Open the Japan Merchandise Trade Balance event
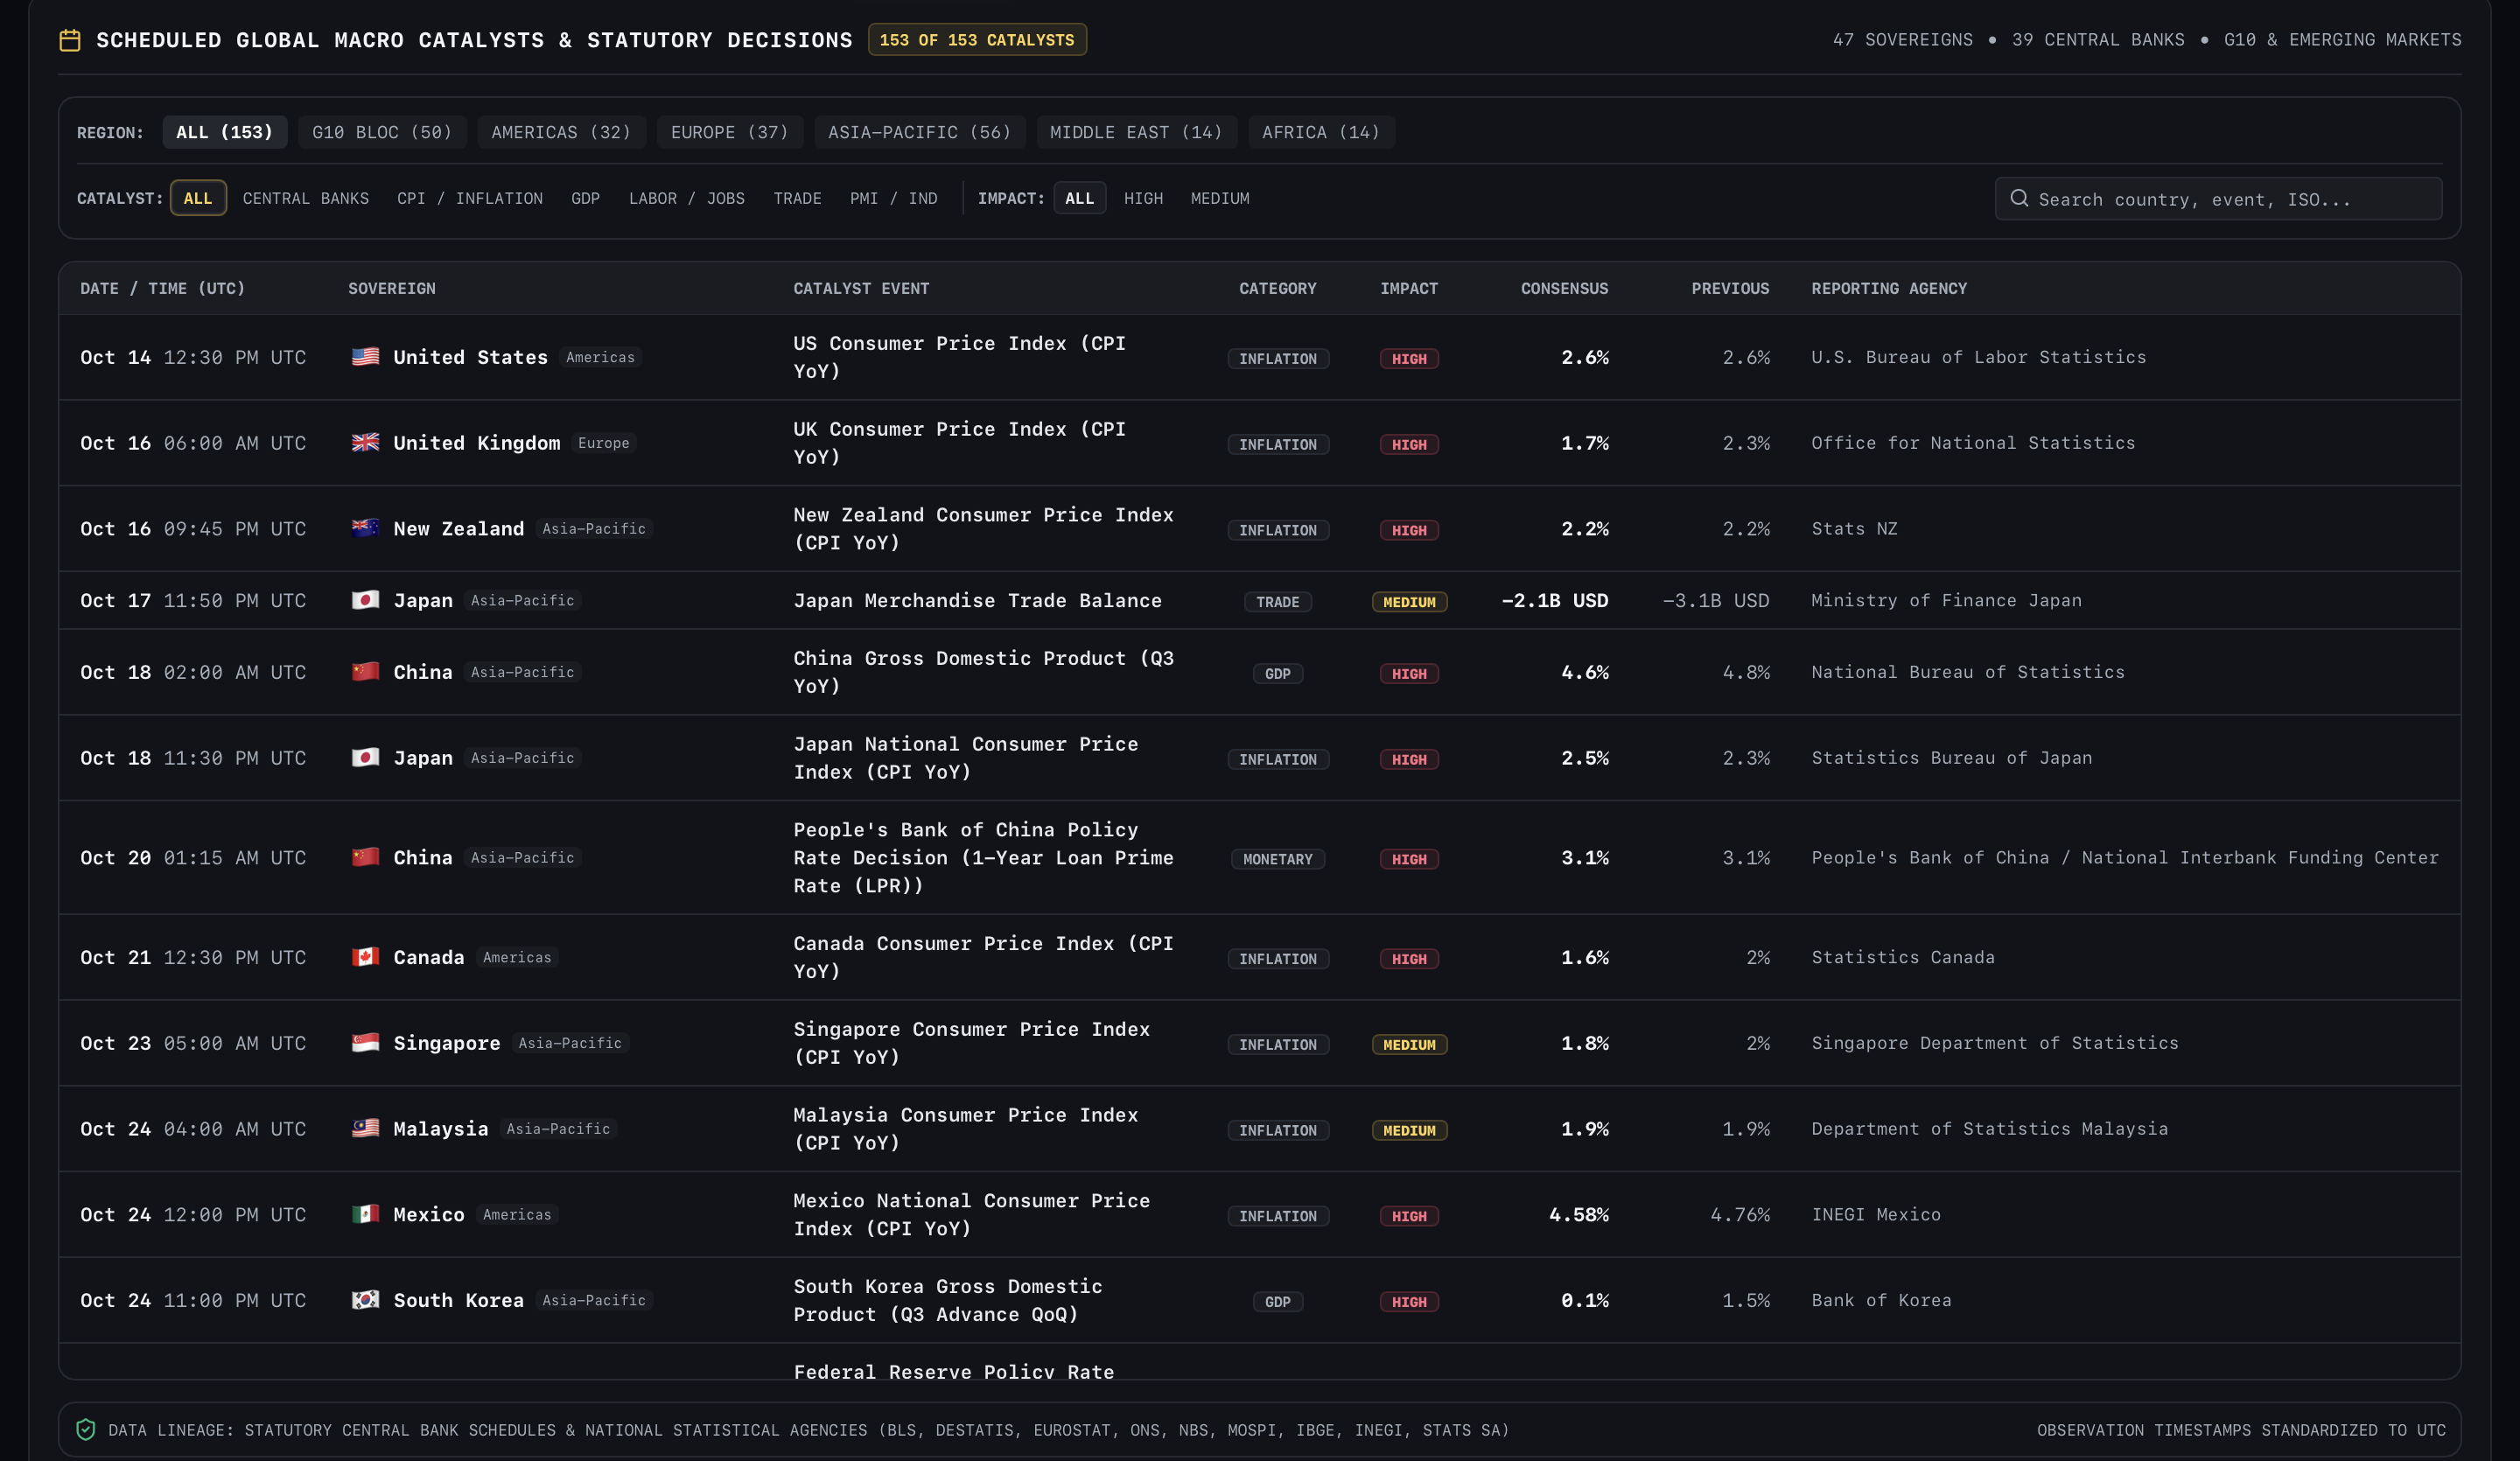Screen dimensions: 2520x1461 pyautogui.click(x=977, y=600)
